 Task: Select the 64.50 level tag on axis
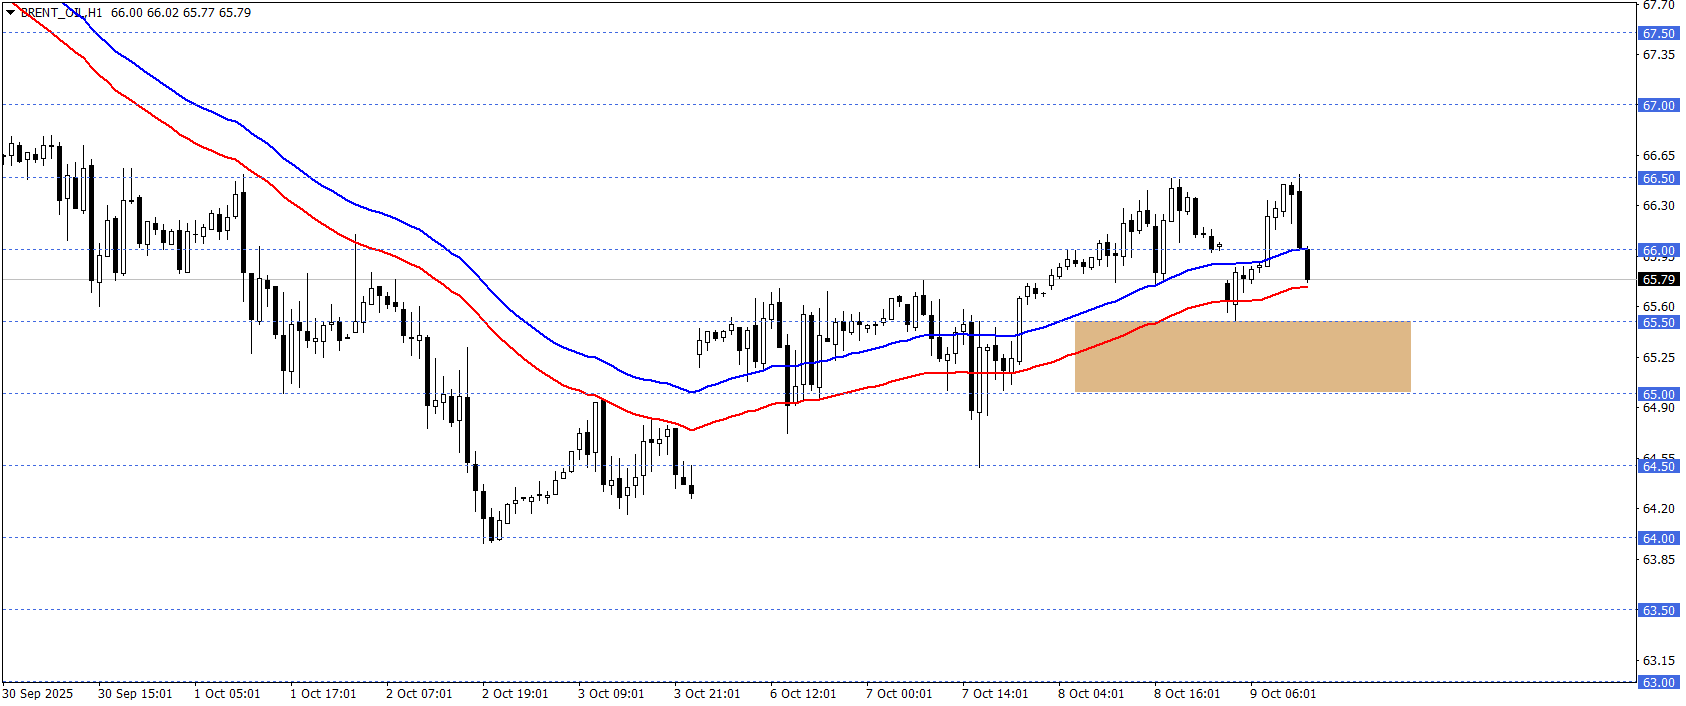1658,466
